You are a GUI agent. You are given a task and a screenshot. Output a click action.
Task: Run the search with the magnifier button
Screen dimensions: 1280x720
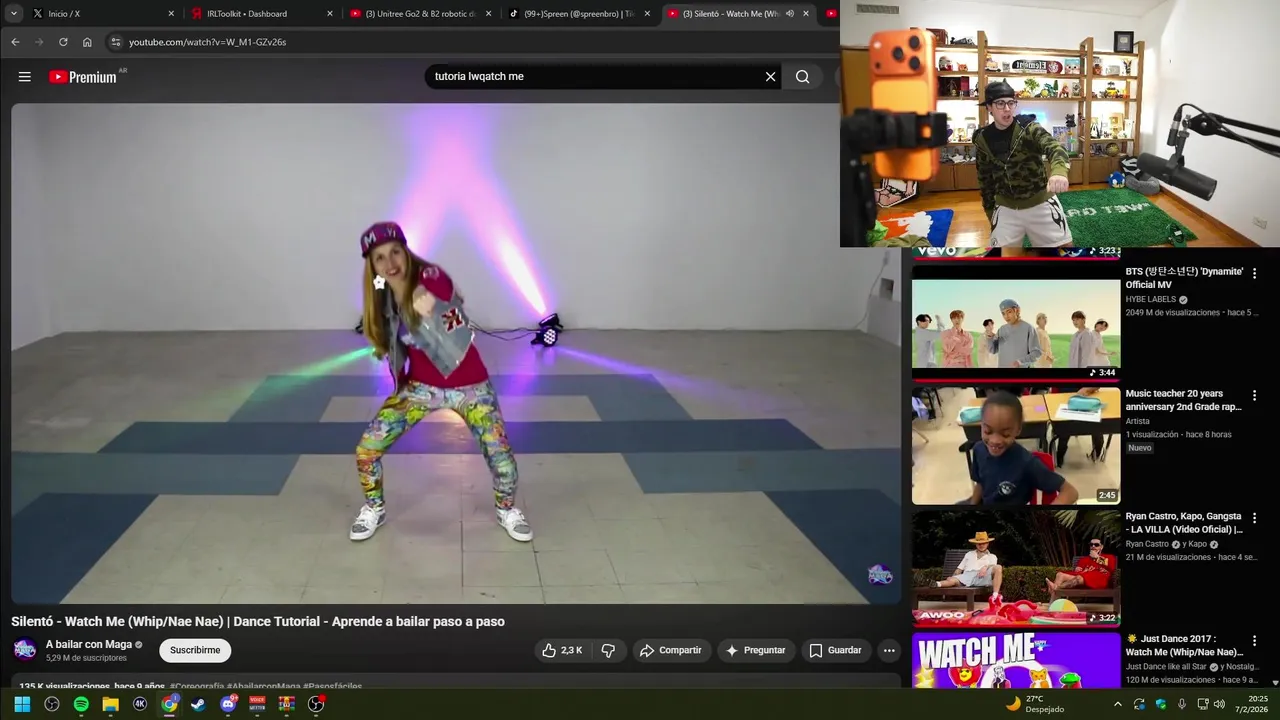coord(802,76)
